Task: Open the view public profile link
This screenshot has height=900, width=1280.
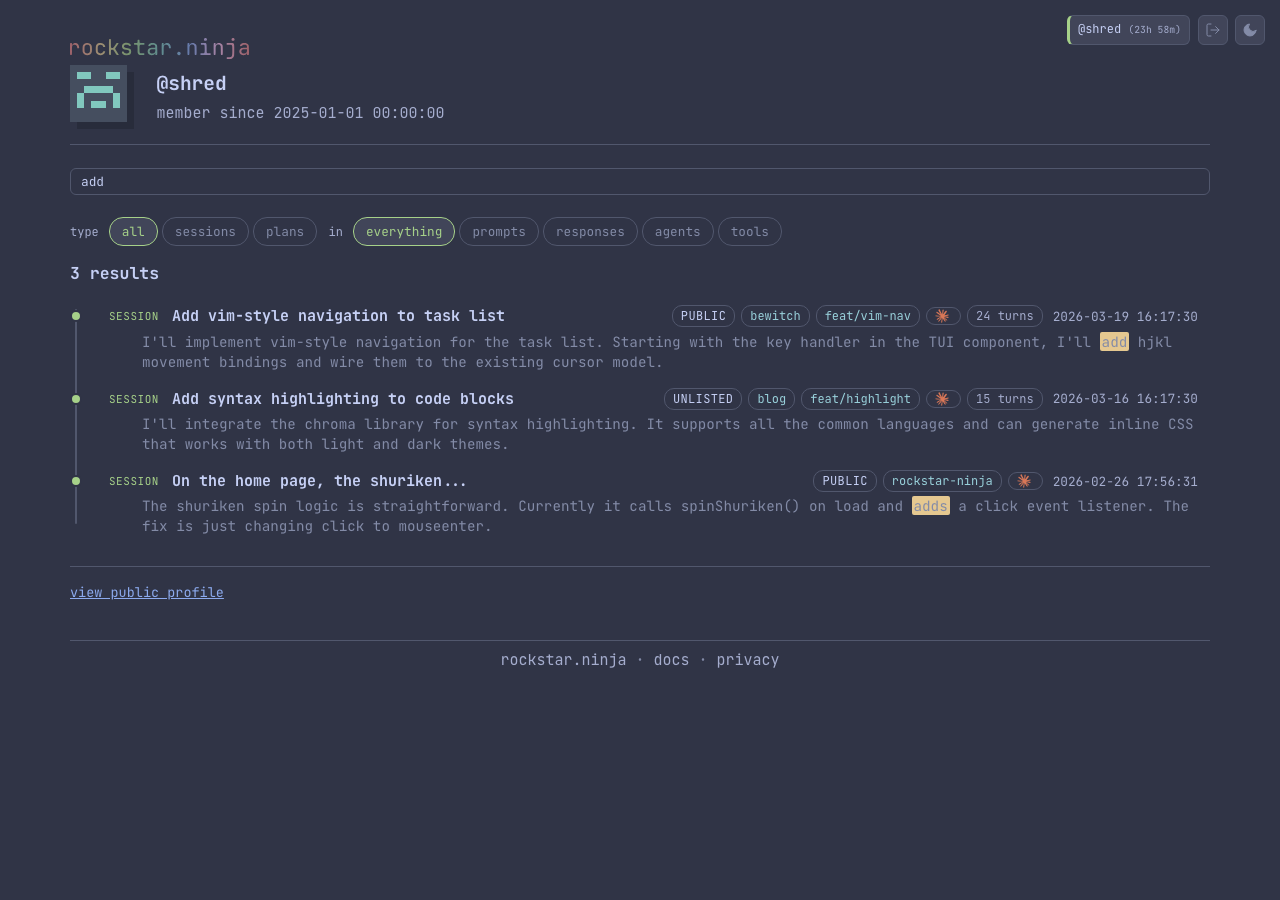Action: [146, 592]
